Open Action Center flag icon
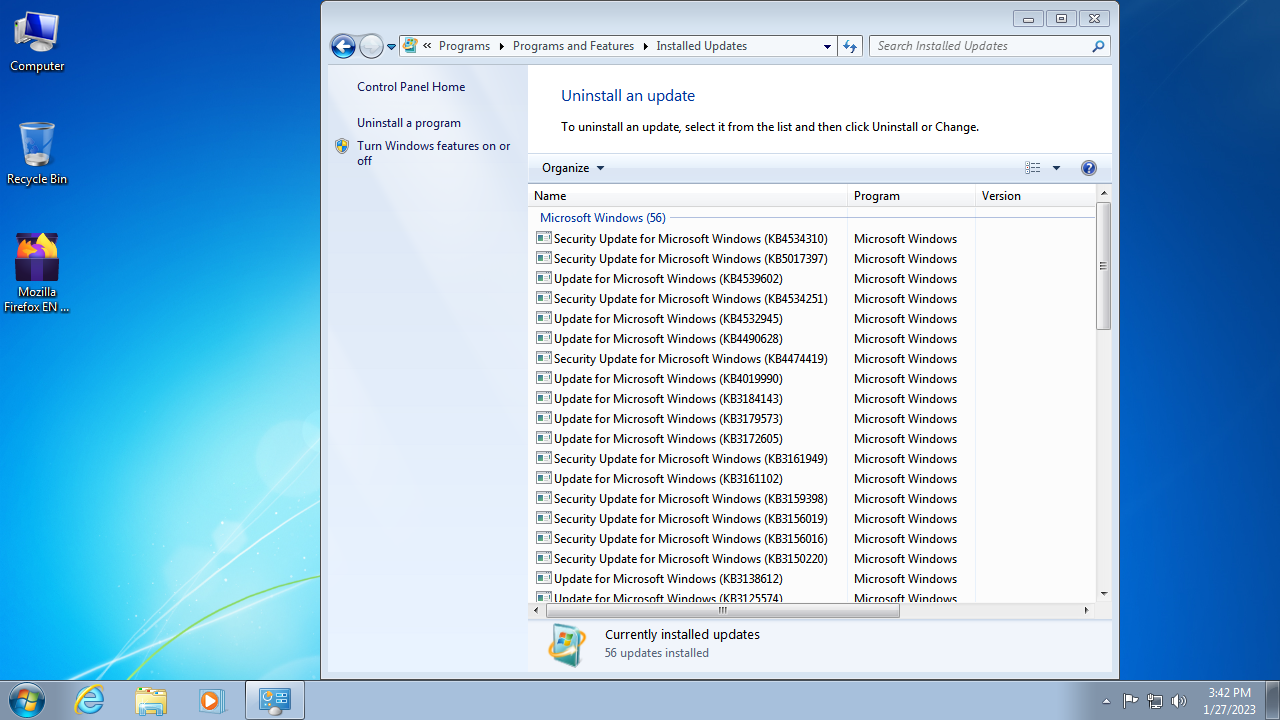Screen dimensions: 1280x720 tap(1131, 701)
